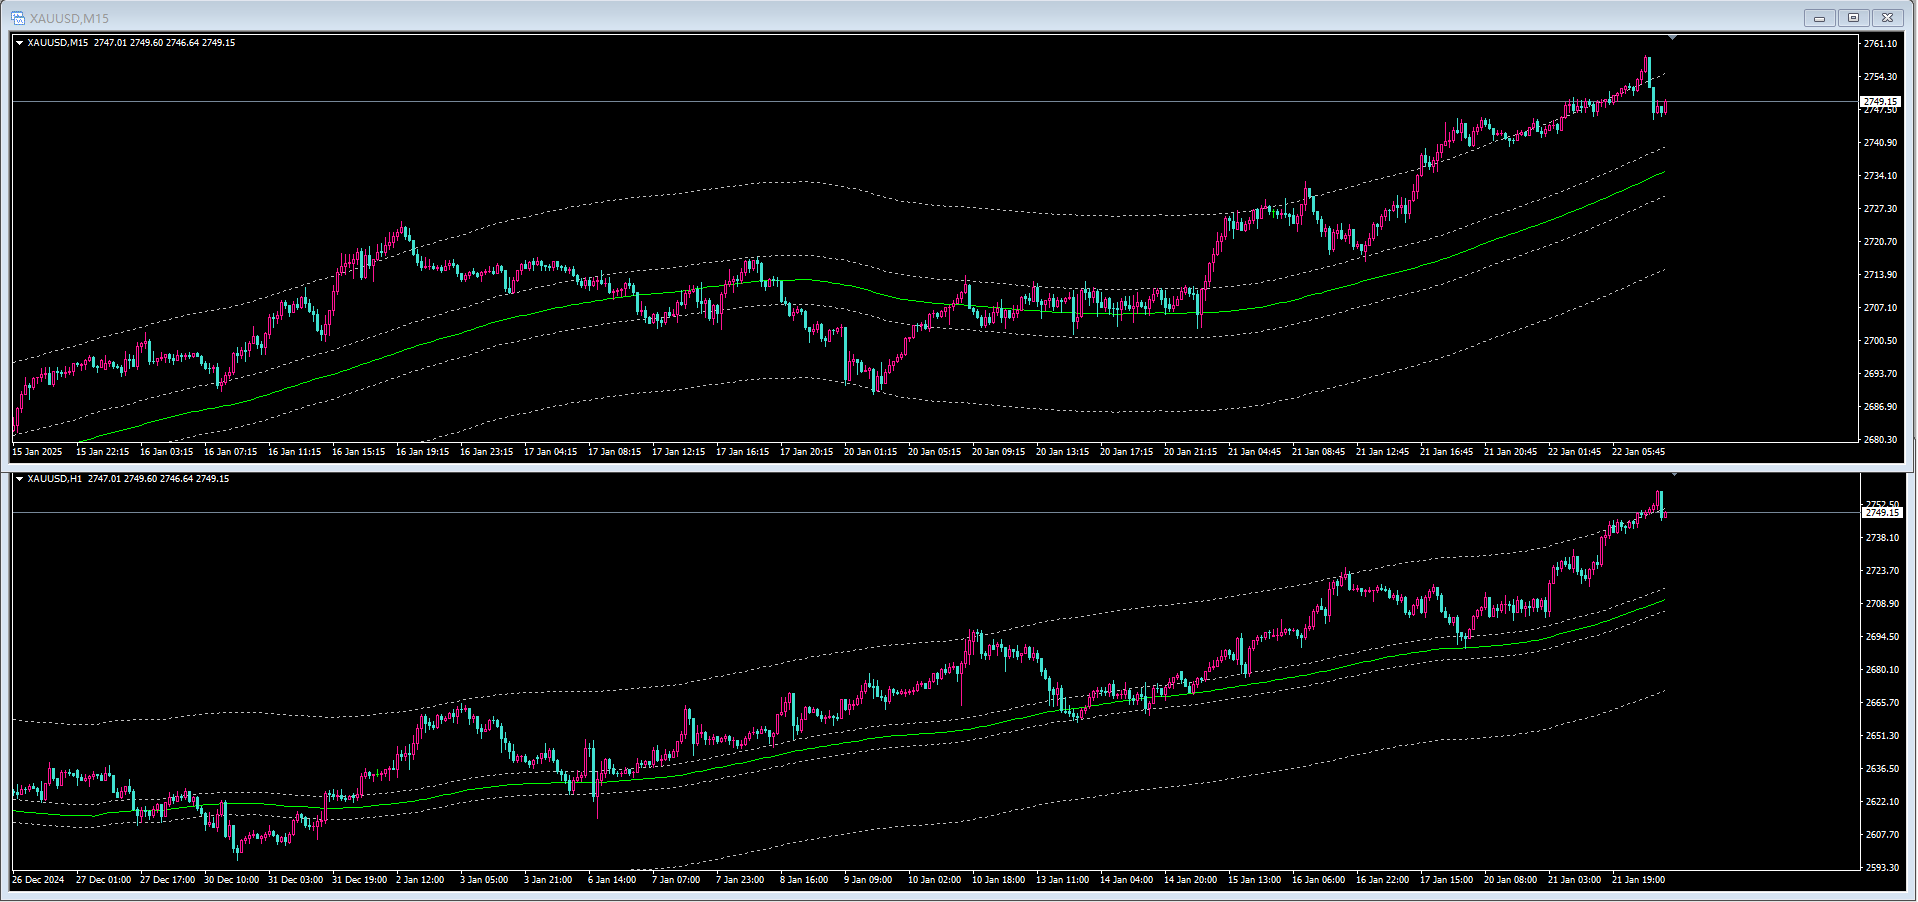Click the 2749.15 current price tag on H1 chart

point(1881,513)
